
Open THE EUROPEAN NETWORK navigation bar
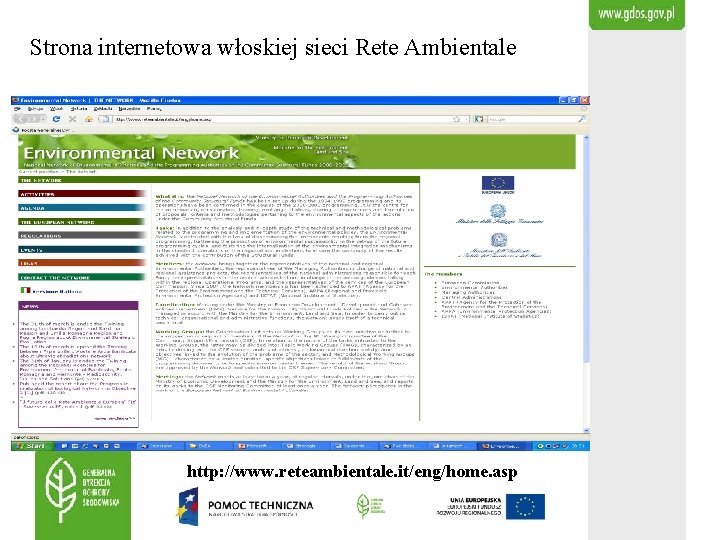coord(82,222)
